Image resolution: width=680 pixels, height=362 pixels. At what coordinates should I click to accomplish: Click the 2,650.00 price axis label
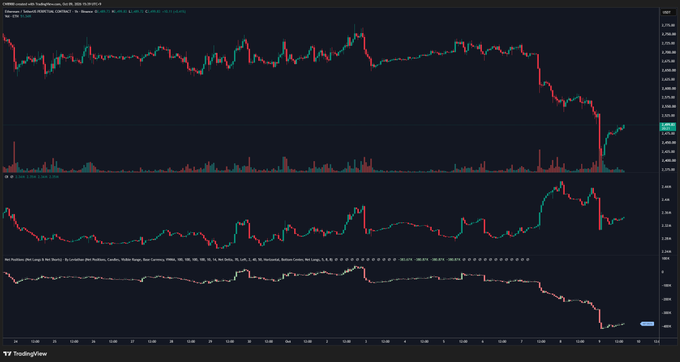click(668, 70)
